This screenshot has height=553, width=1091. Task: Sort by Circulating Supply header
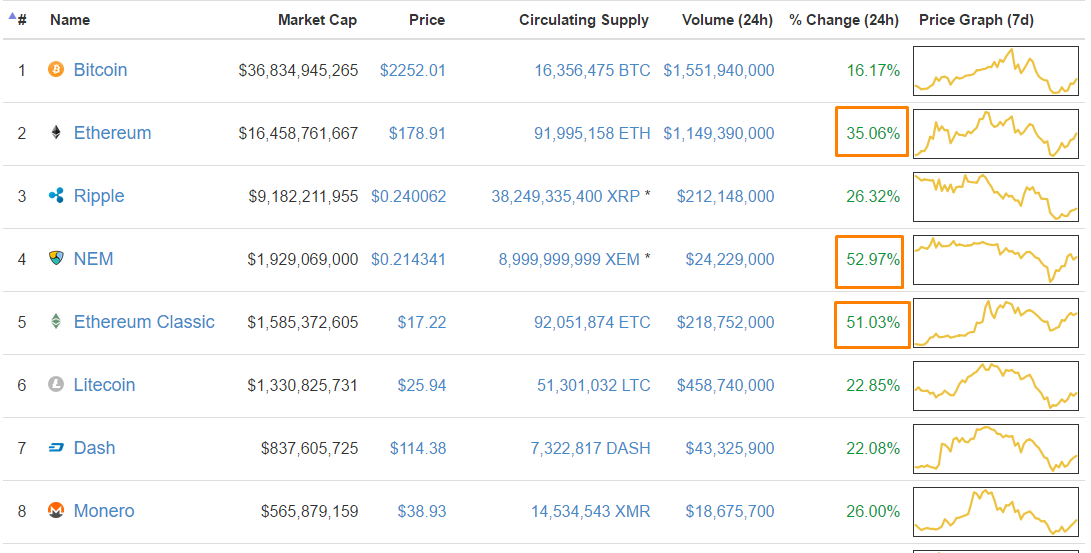[584, 20]
